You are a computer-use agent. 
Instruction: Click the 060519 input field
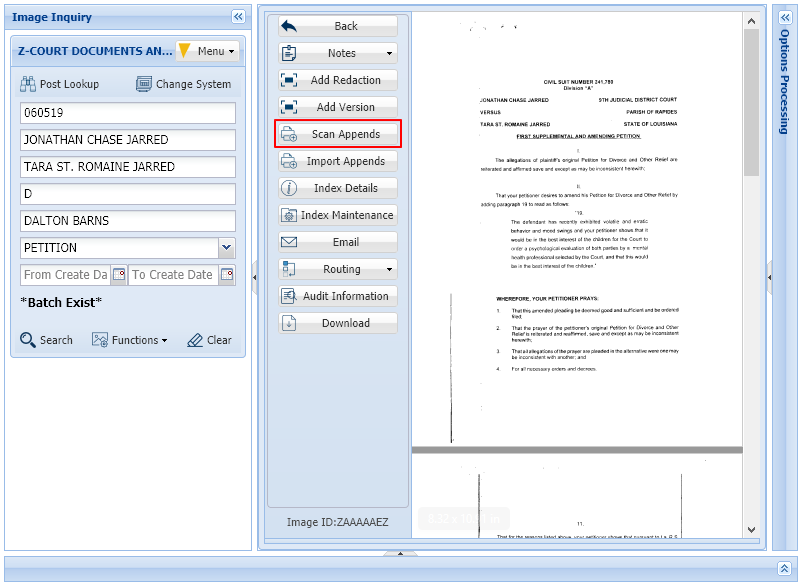(x=128, y=112)
